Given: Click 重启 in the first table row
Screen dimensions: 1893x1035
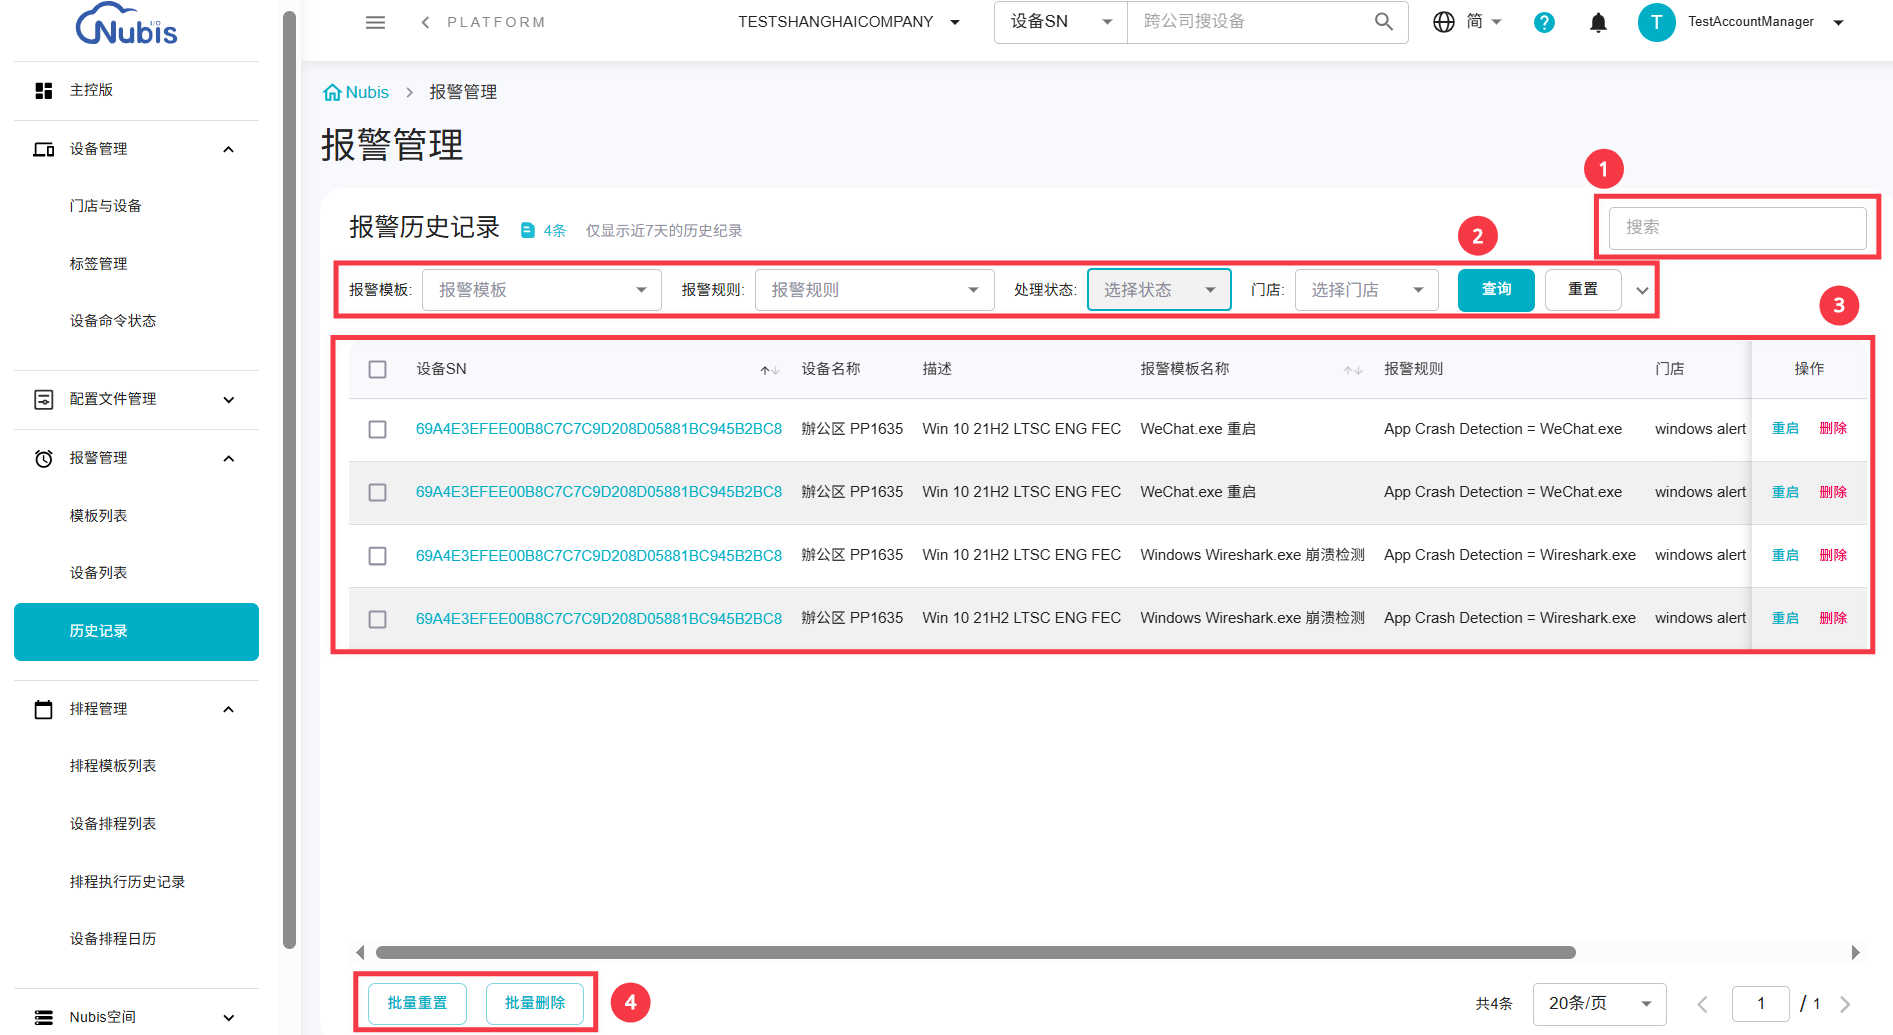Looking at the screenshot, I should [1785, 429].
